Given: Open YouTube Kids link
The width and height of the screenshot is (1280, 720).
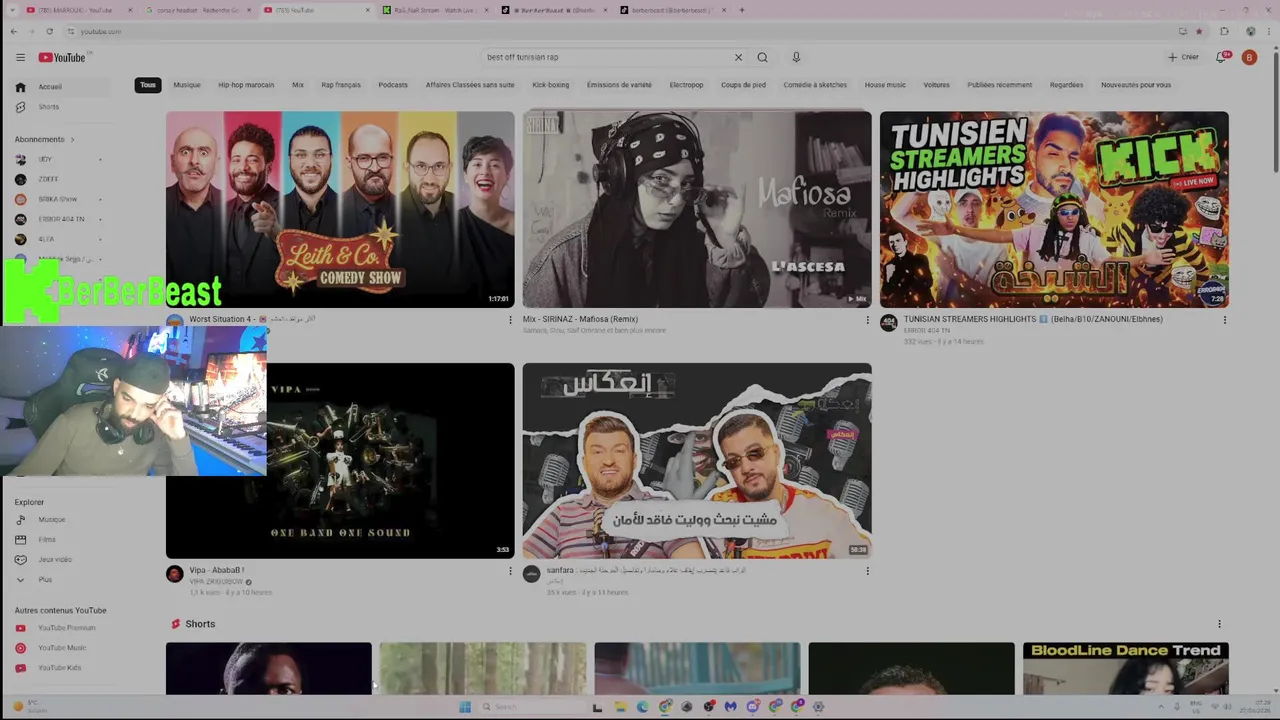Looking at the screenshot, I should pyautogui.click(x=62, y=668).
